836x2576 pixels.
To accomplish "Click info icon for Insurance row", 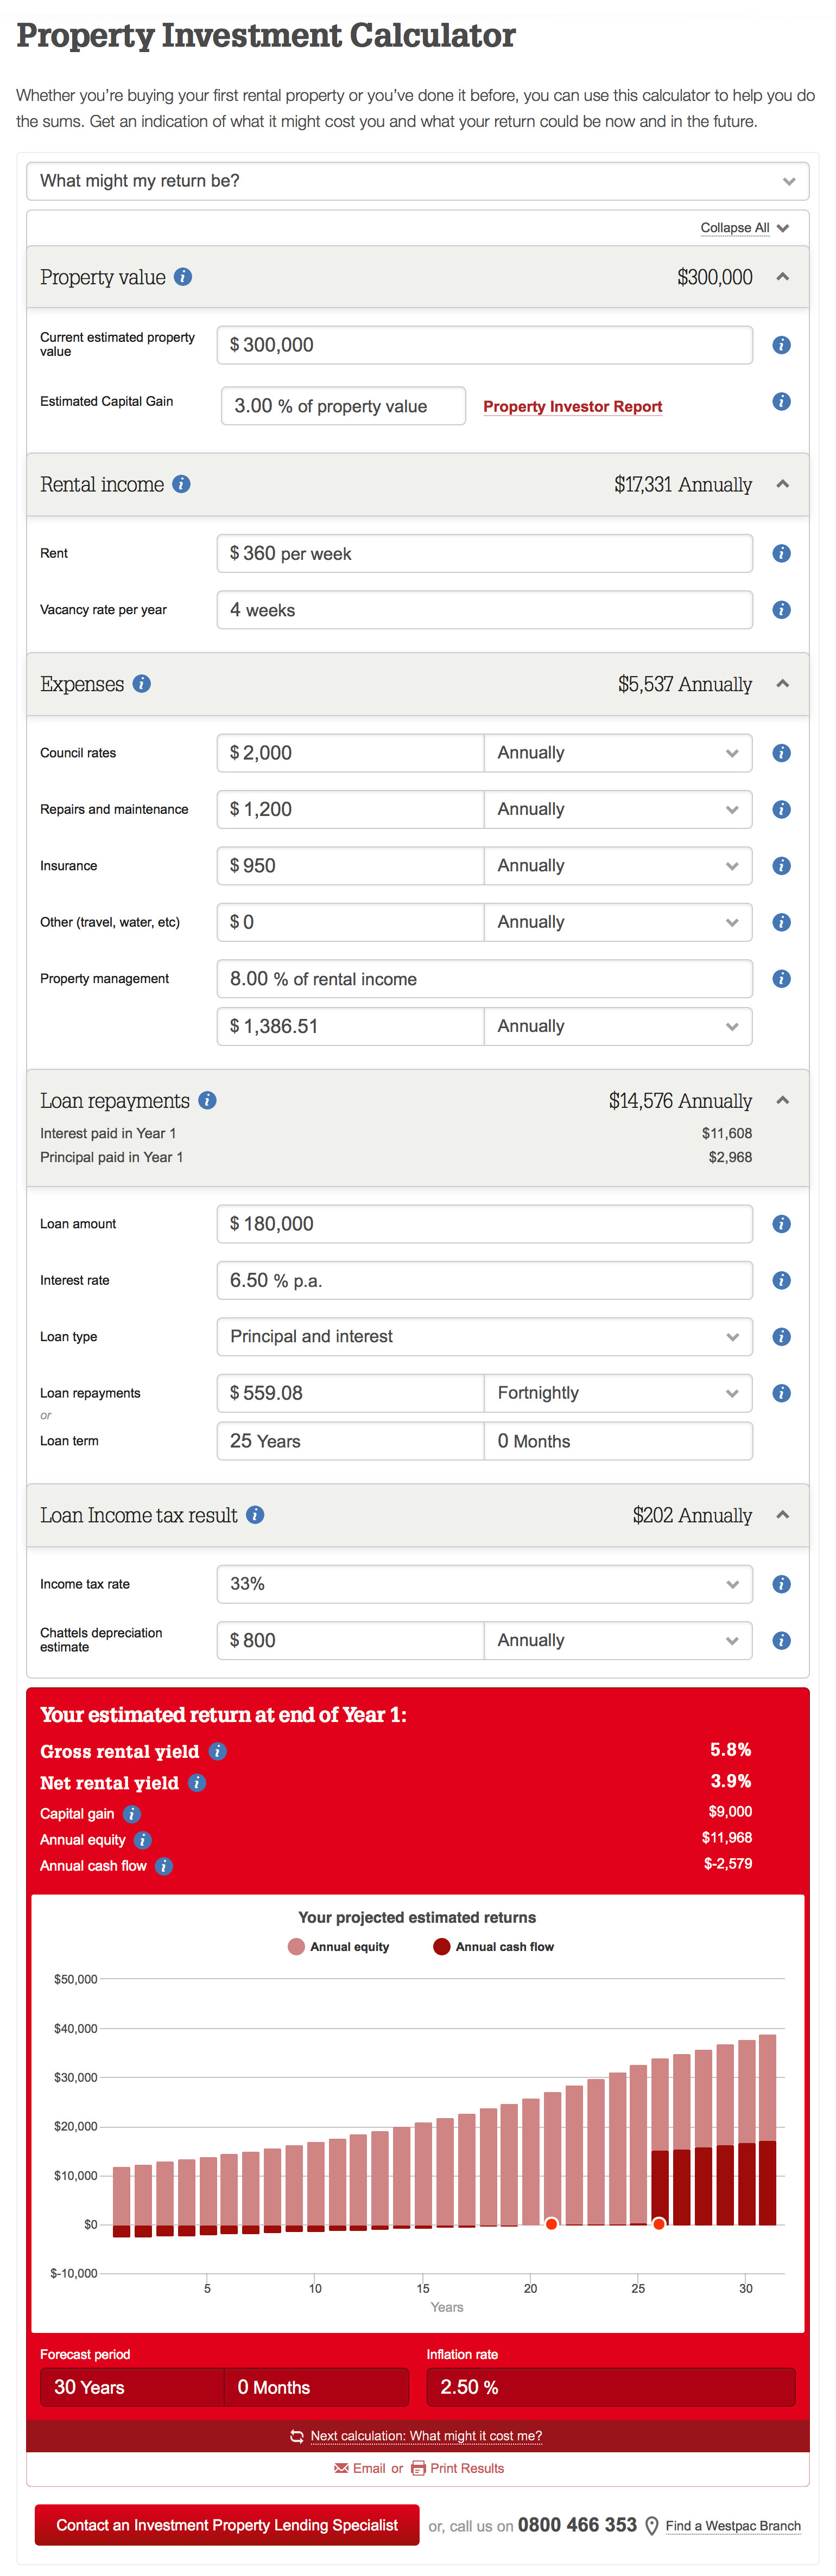I will pyautogui.click(x=782, y=866).
